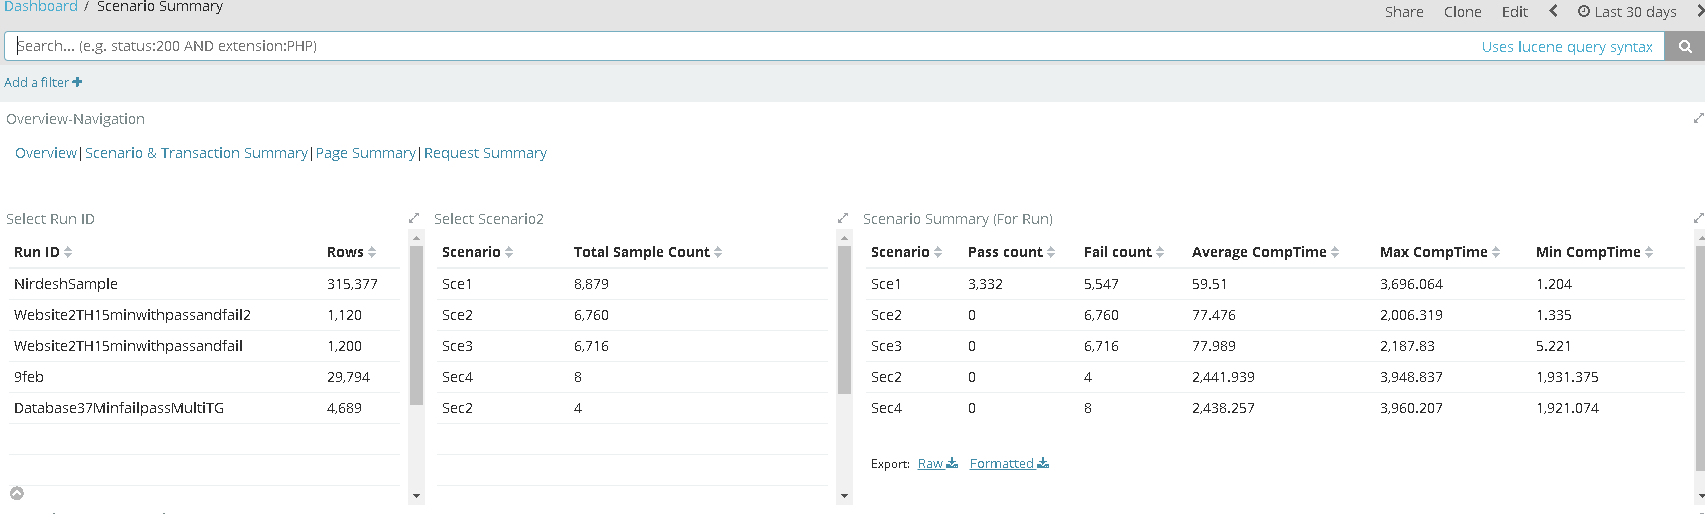
Task: Click the Lucene search input field
Action: tap(740, 46)
